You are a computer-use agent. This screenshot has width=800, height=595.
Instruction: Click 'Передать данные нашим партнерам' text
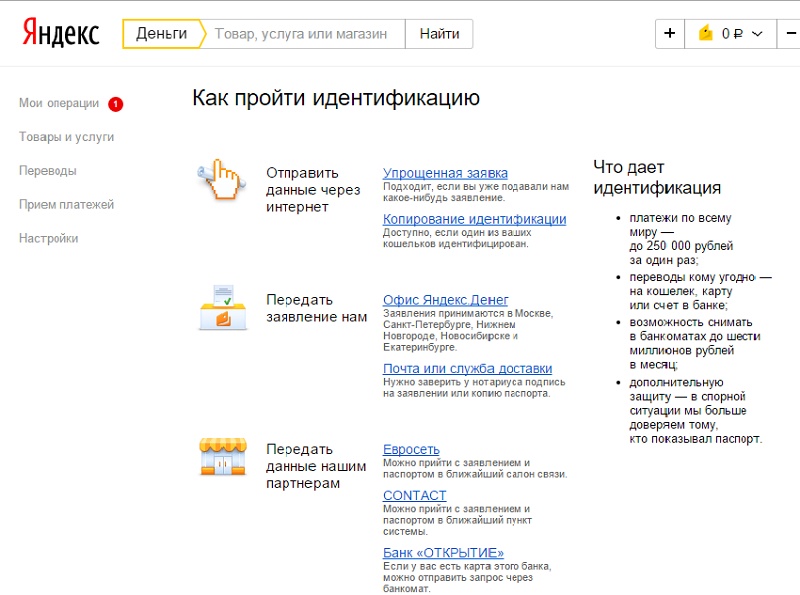pos(316,466)
